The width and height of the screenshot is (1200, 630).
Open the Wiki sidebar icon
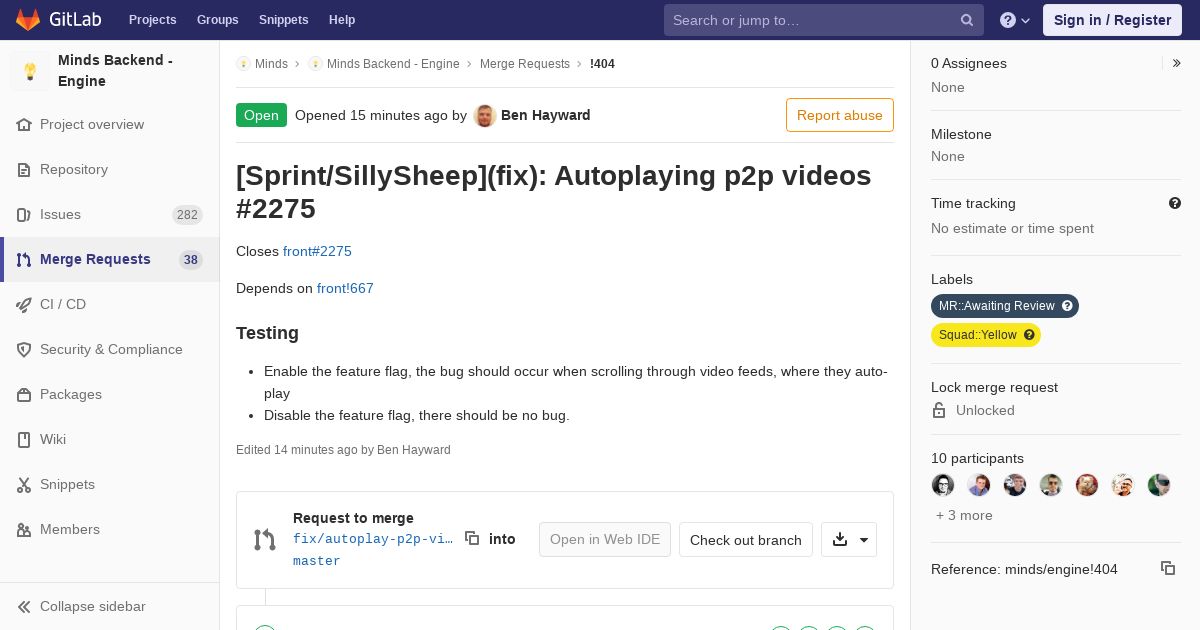point(24,440)
